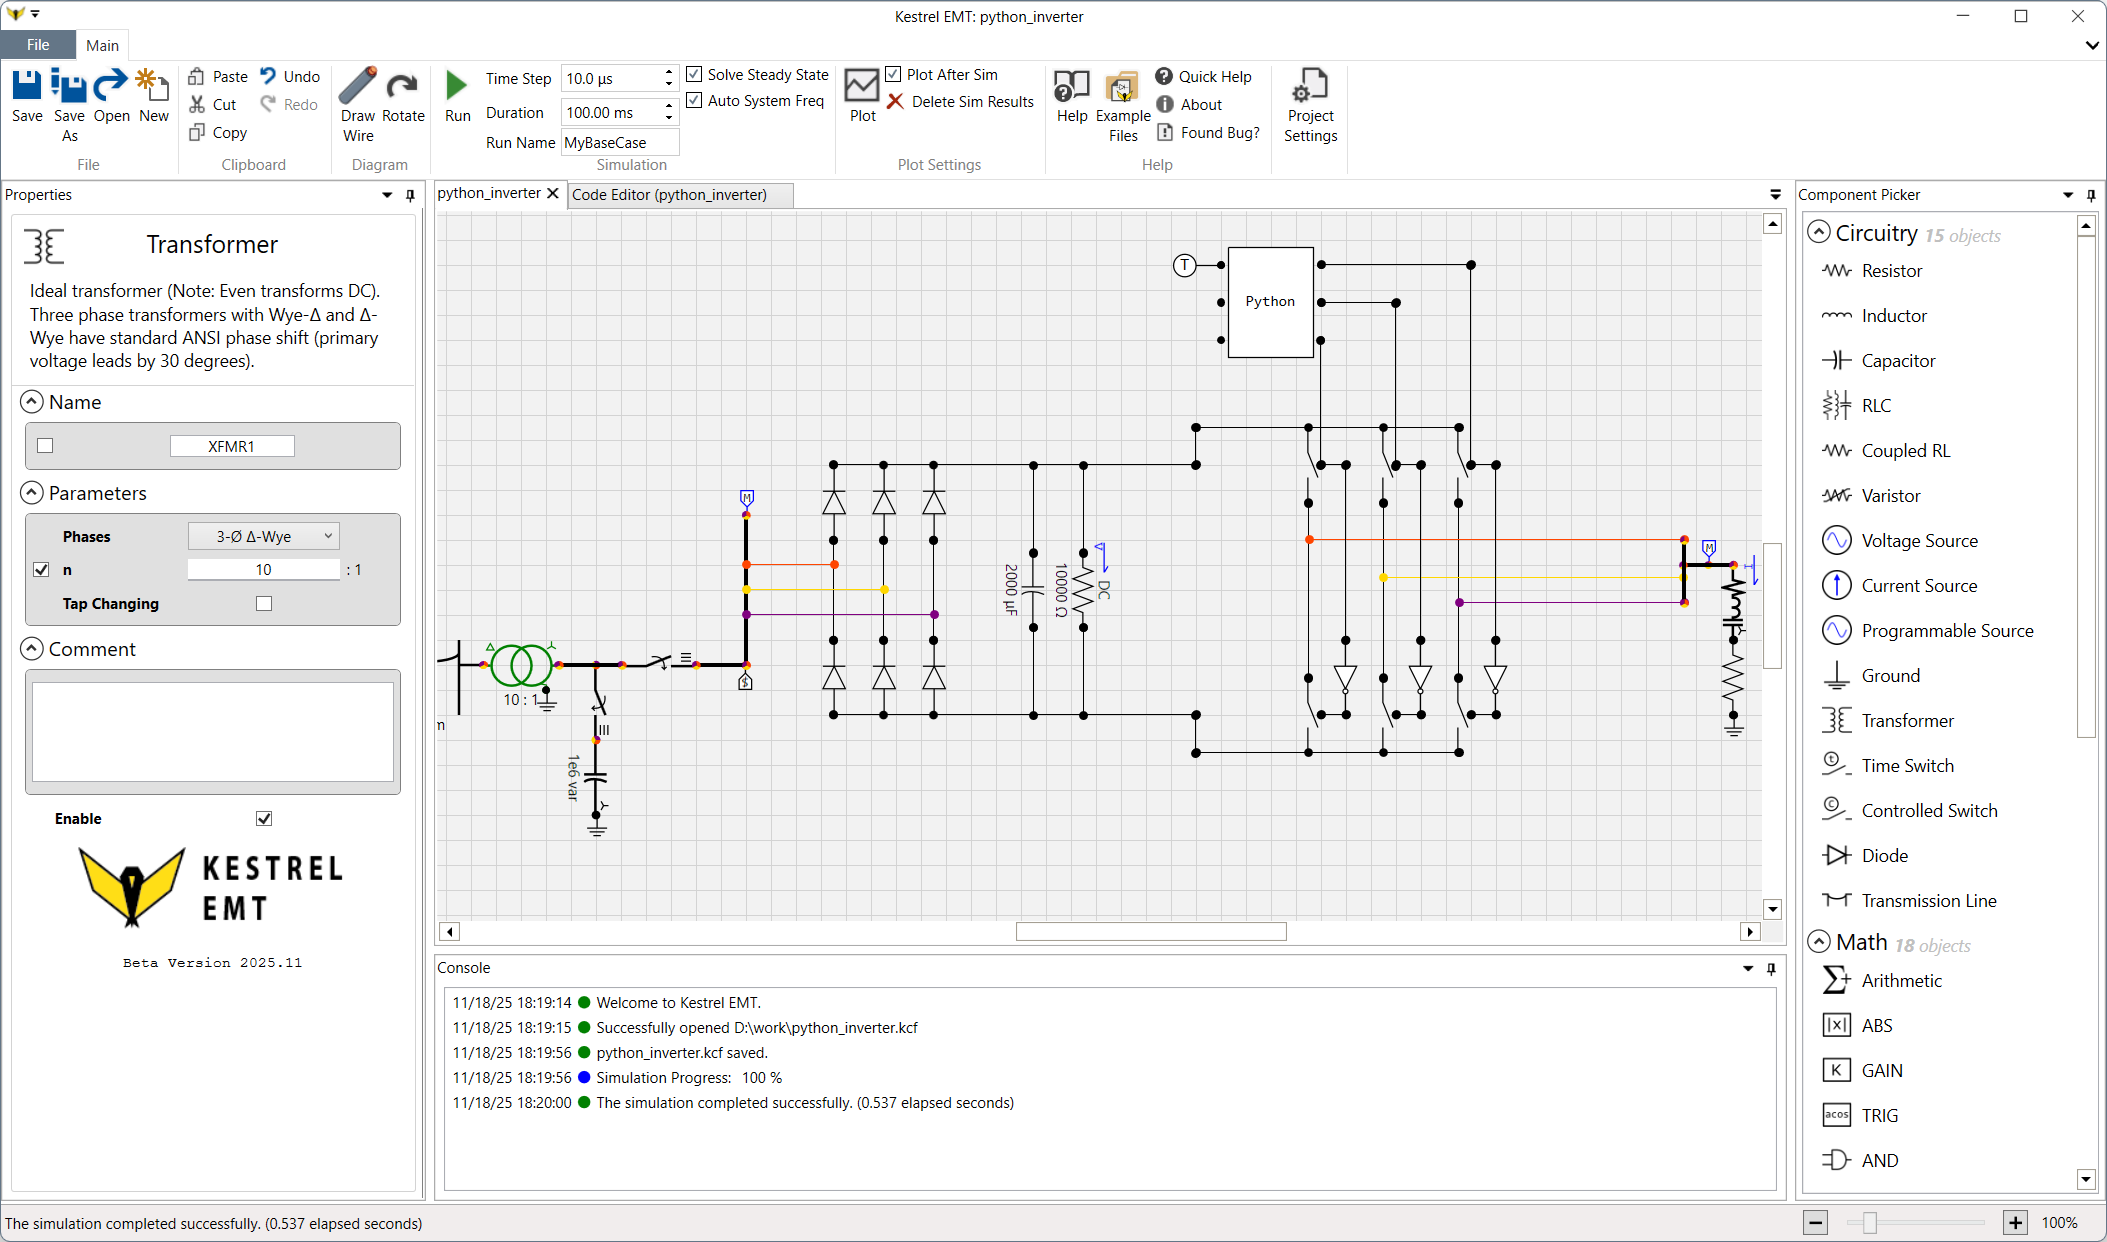
Task: Select the Main ribbon tab
Action: click(102, 45)
